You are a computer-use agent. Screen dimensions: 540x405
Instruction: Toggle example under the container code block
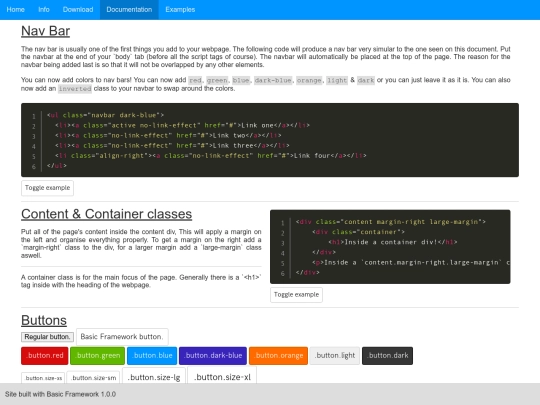coord(296,295)
